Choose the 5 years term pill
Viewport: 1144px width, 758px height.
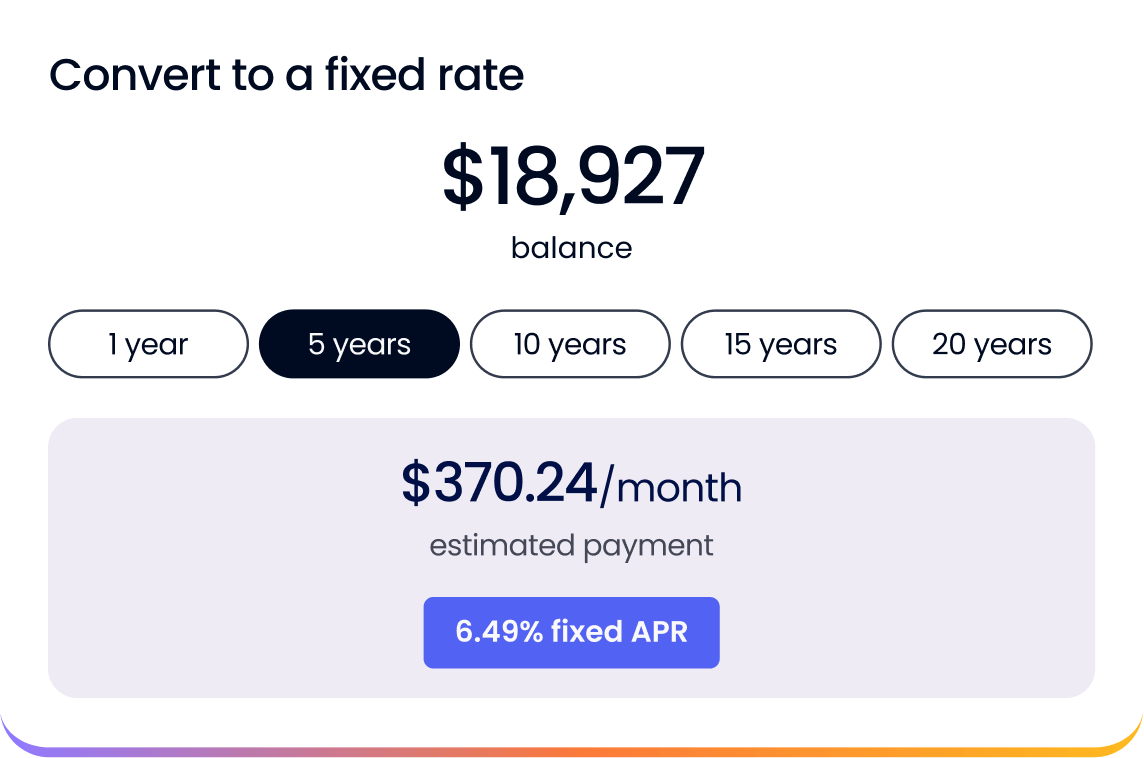pos(359,344)
